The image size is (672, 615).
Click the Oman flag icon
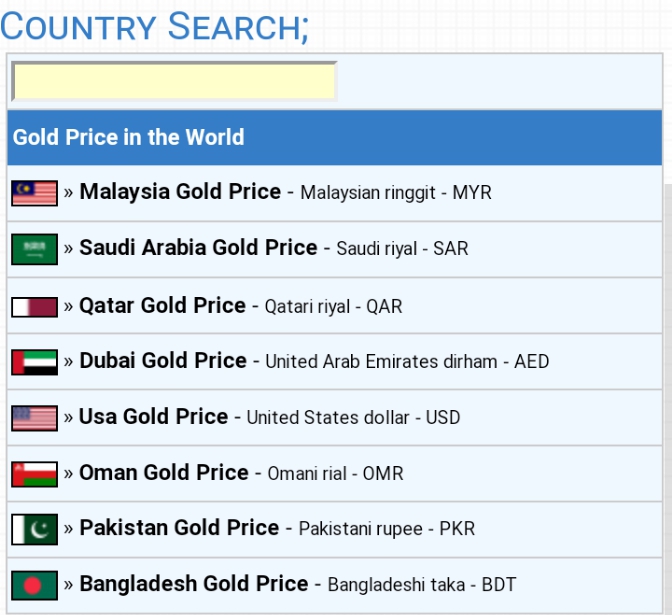pyautogui.click(x=34, y=473)
